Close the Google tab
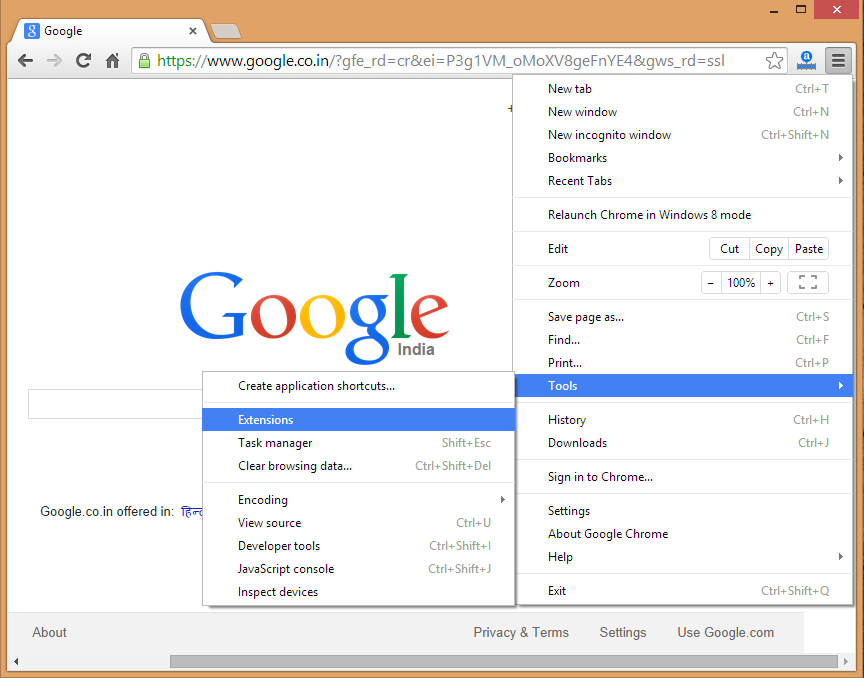The image size is (864, 678). (193, 31)
